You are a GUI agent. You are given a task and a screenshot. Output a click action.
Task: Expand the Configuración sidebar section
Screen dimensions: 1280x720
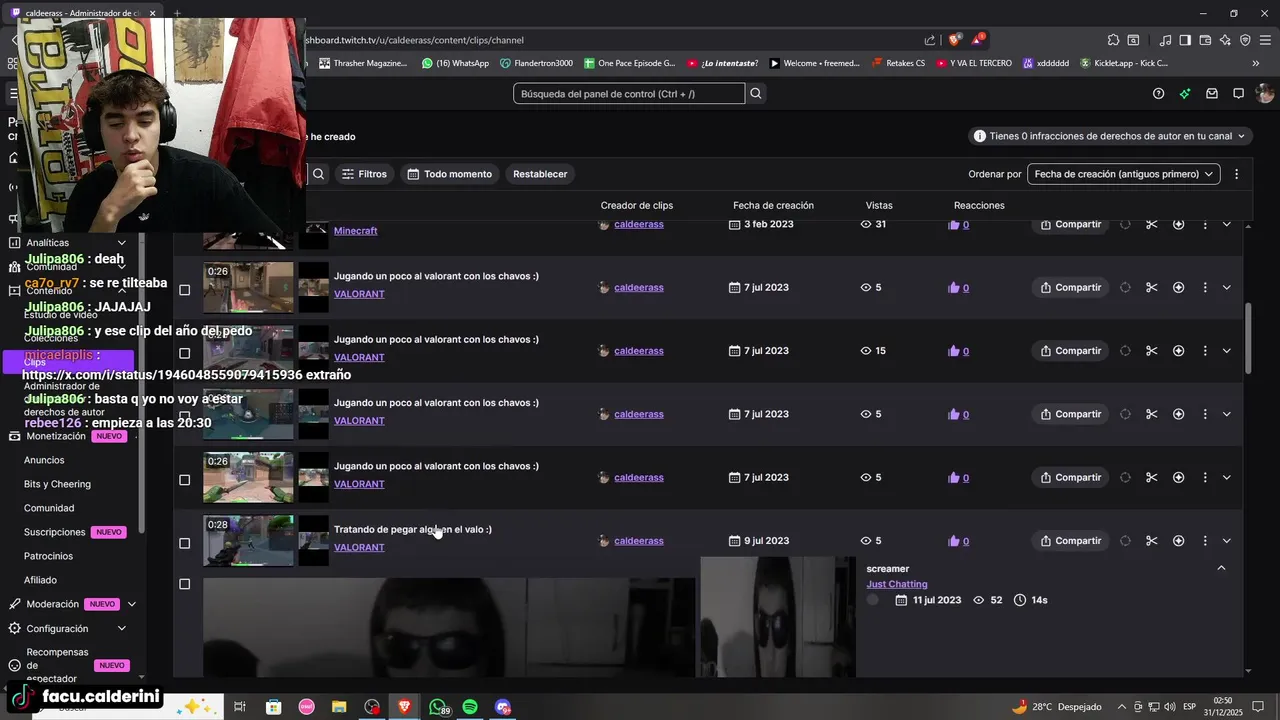point(122,629)
